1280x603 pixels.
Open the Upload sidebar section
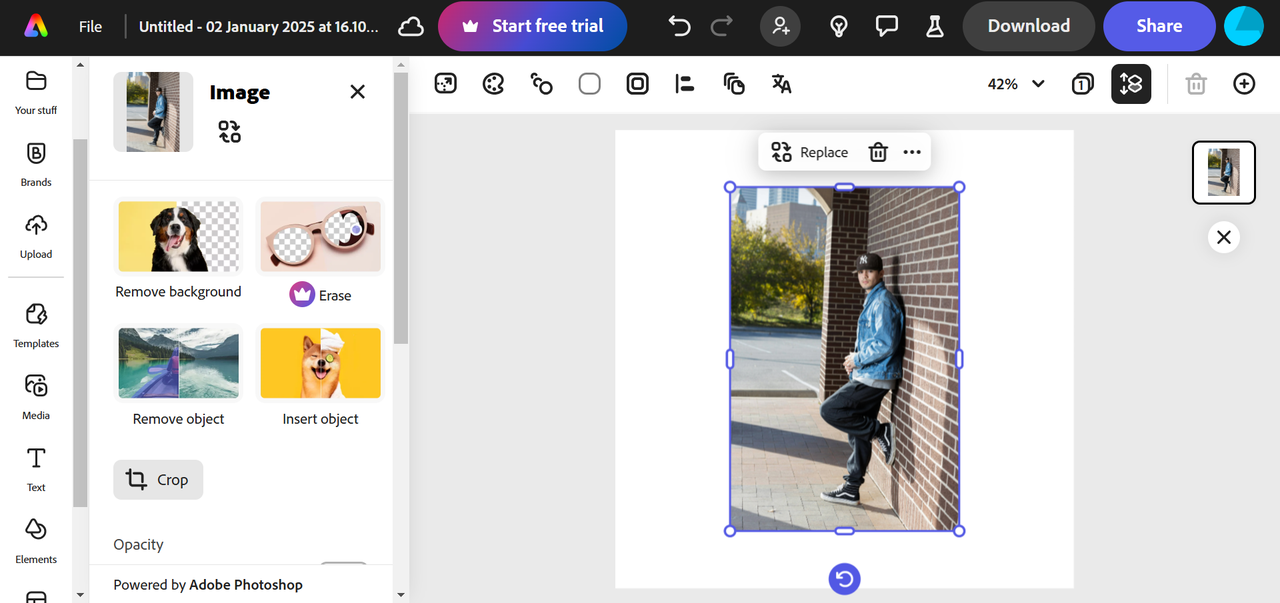[x=36, y=236]
